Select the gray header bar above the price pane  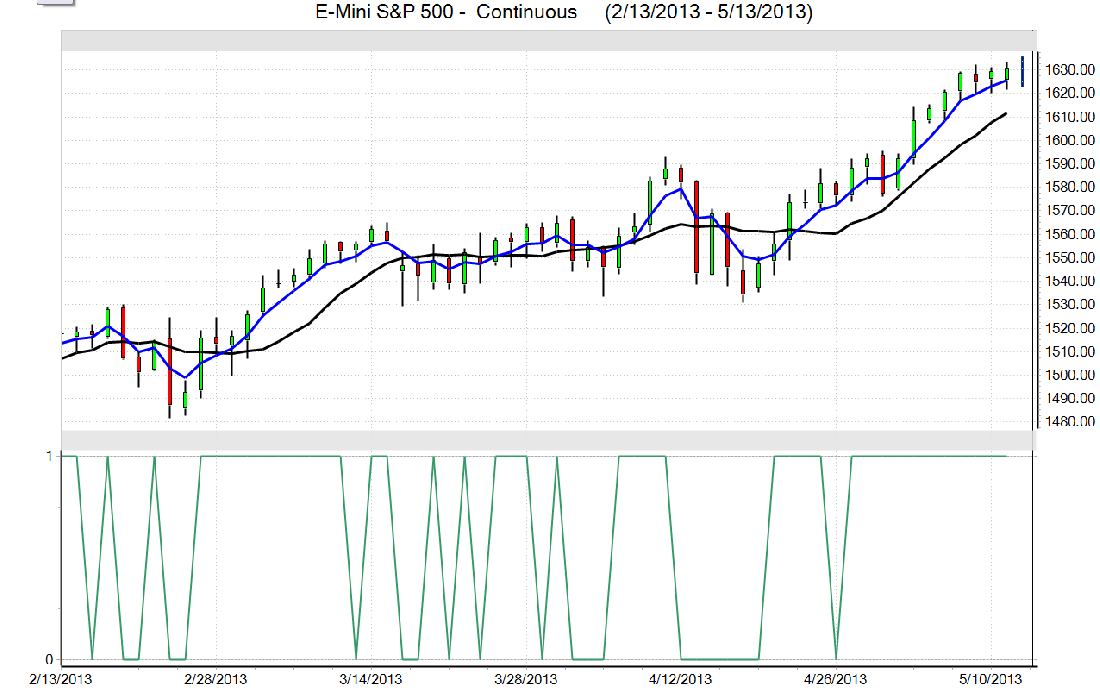click(x=550, y=40)
